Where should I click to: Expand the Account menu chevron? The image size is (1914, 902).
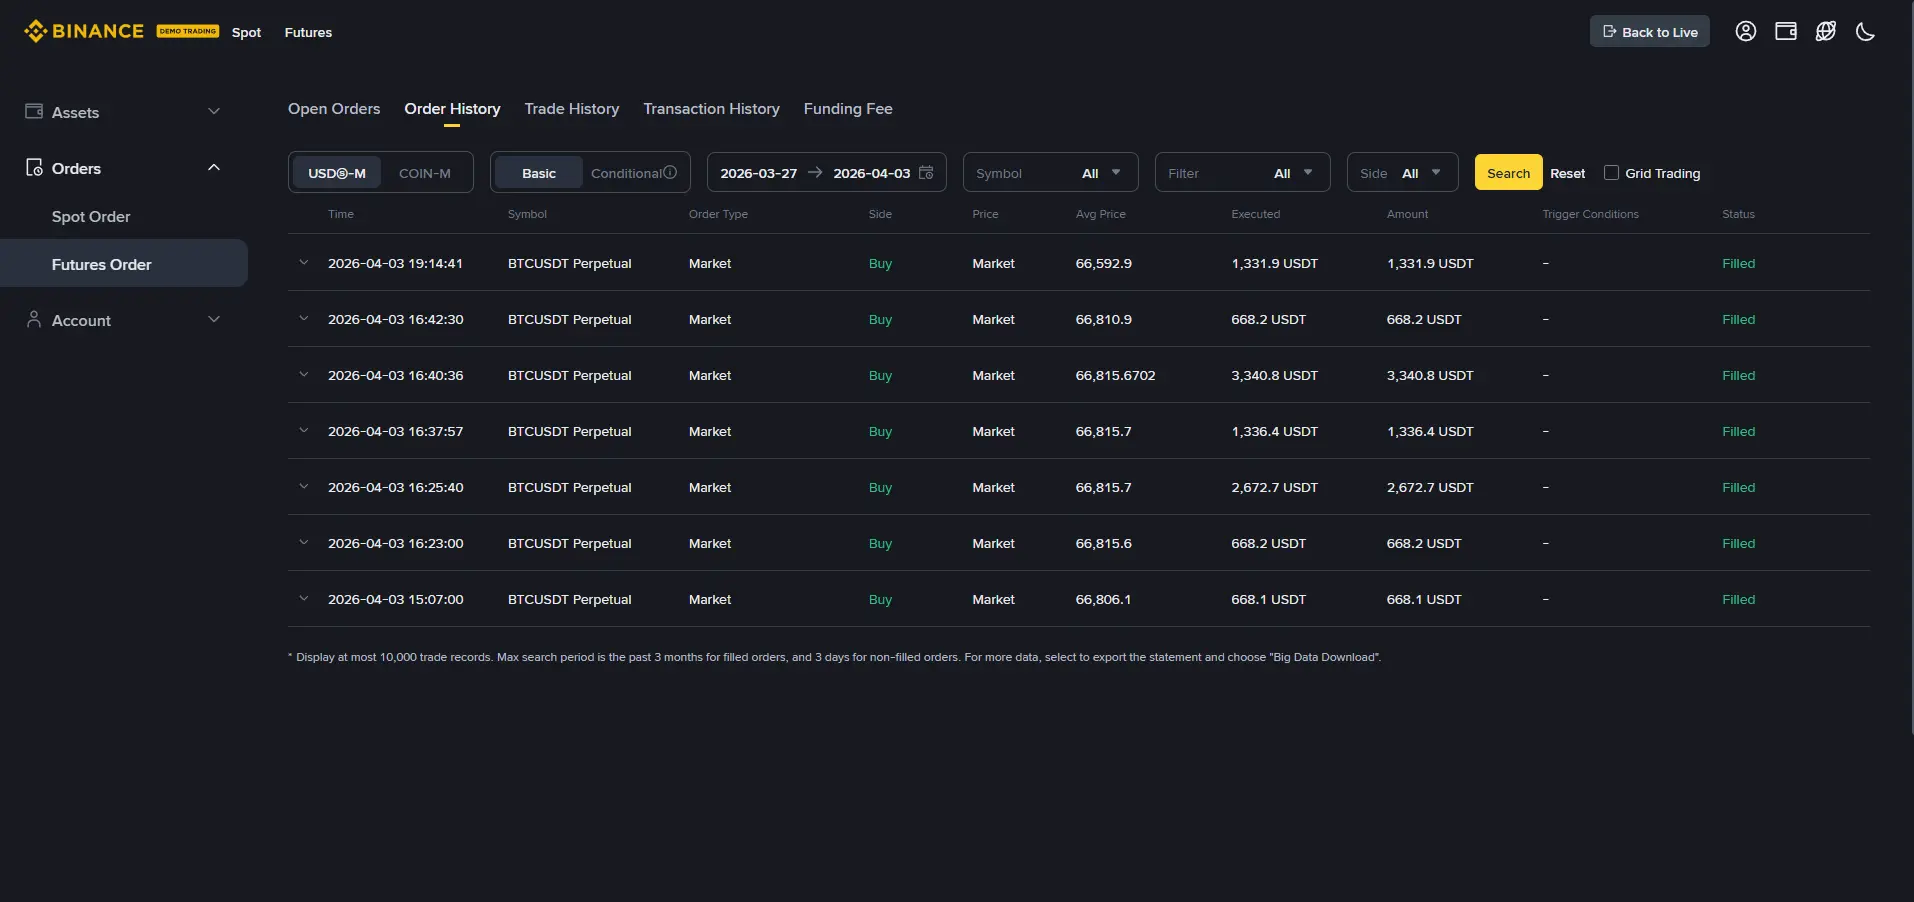point(213,319)
